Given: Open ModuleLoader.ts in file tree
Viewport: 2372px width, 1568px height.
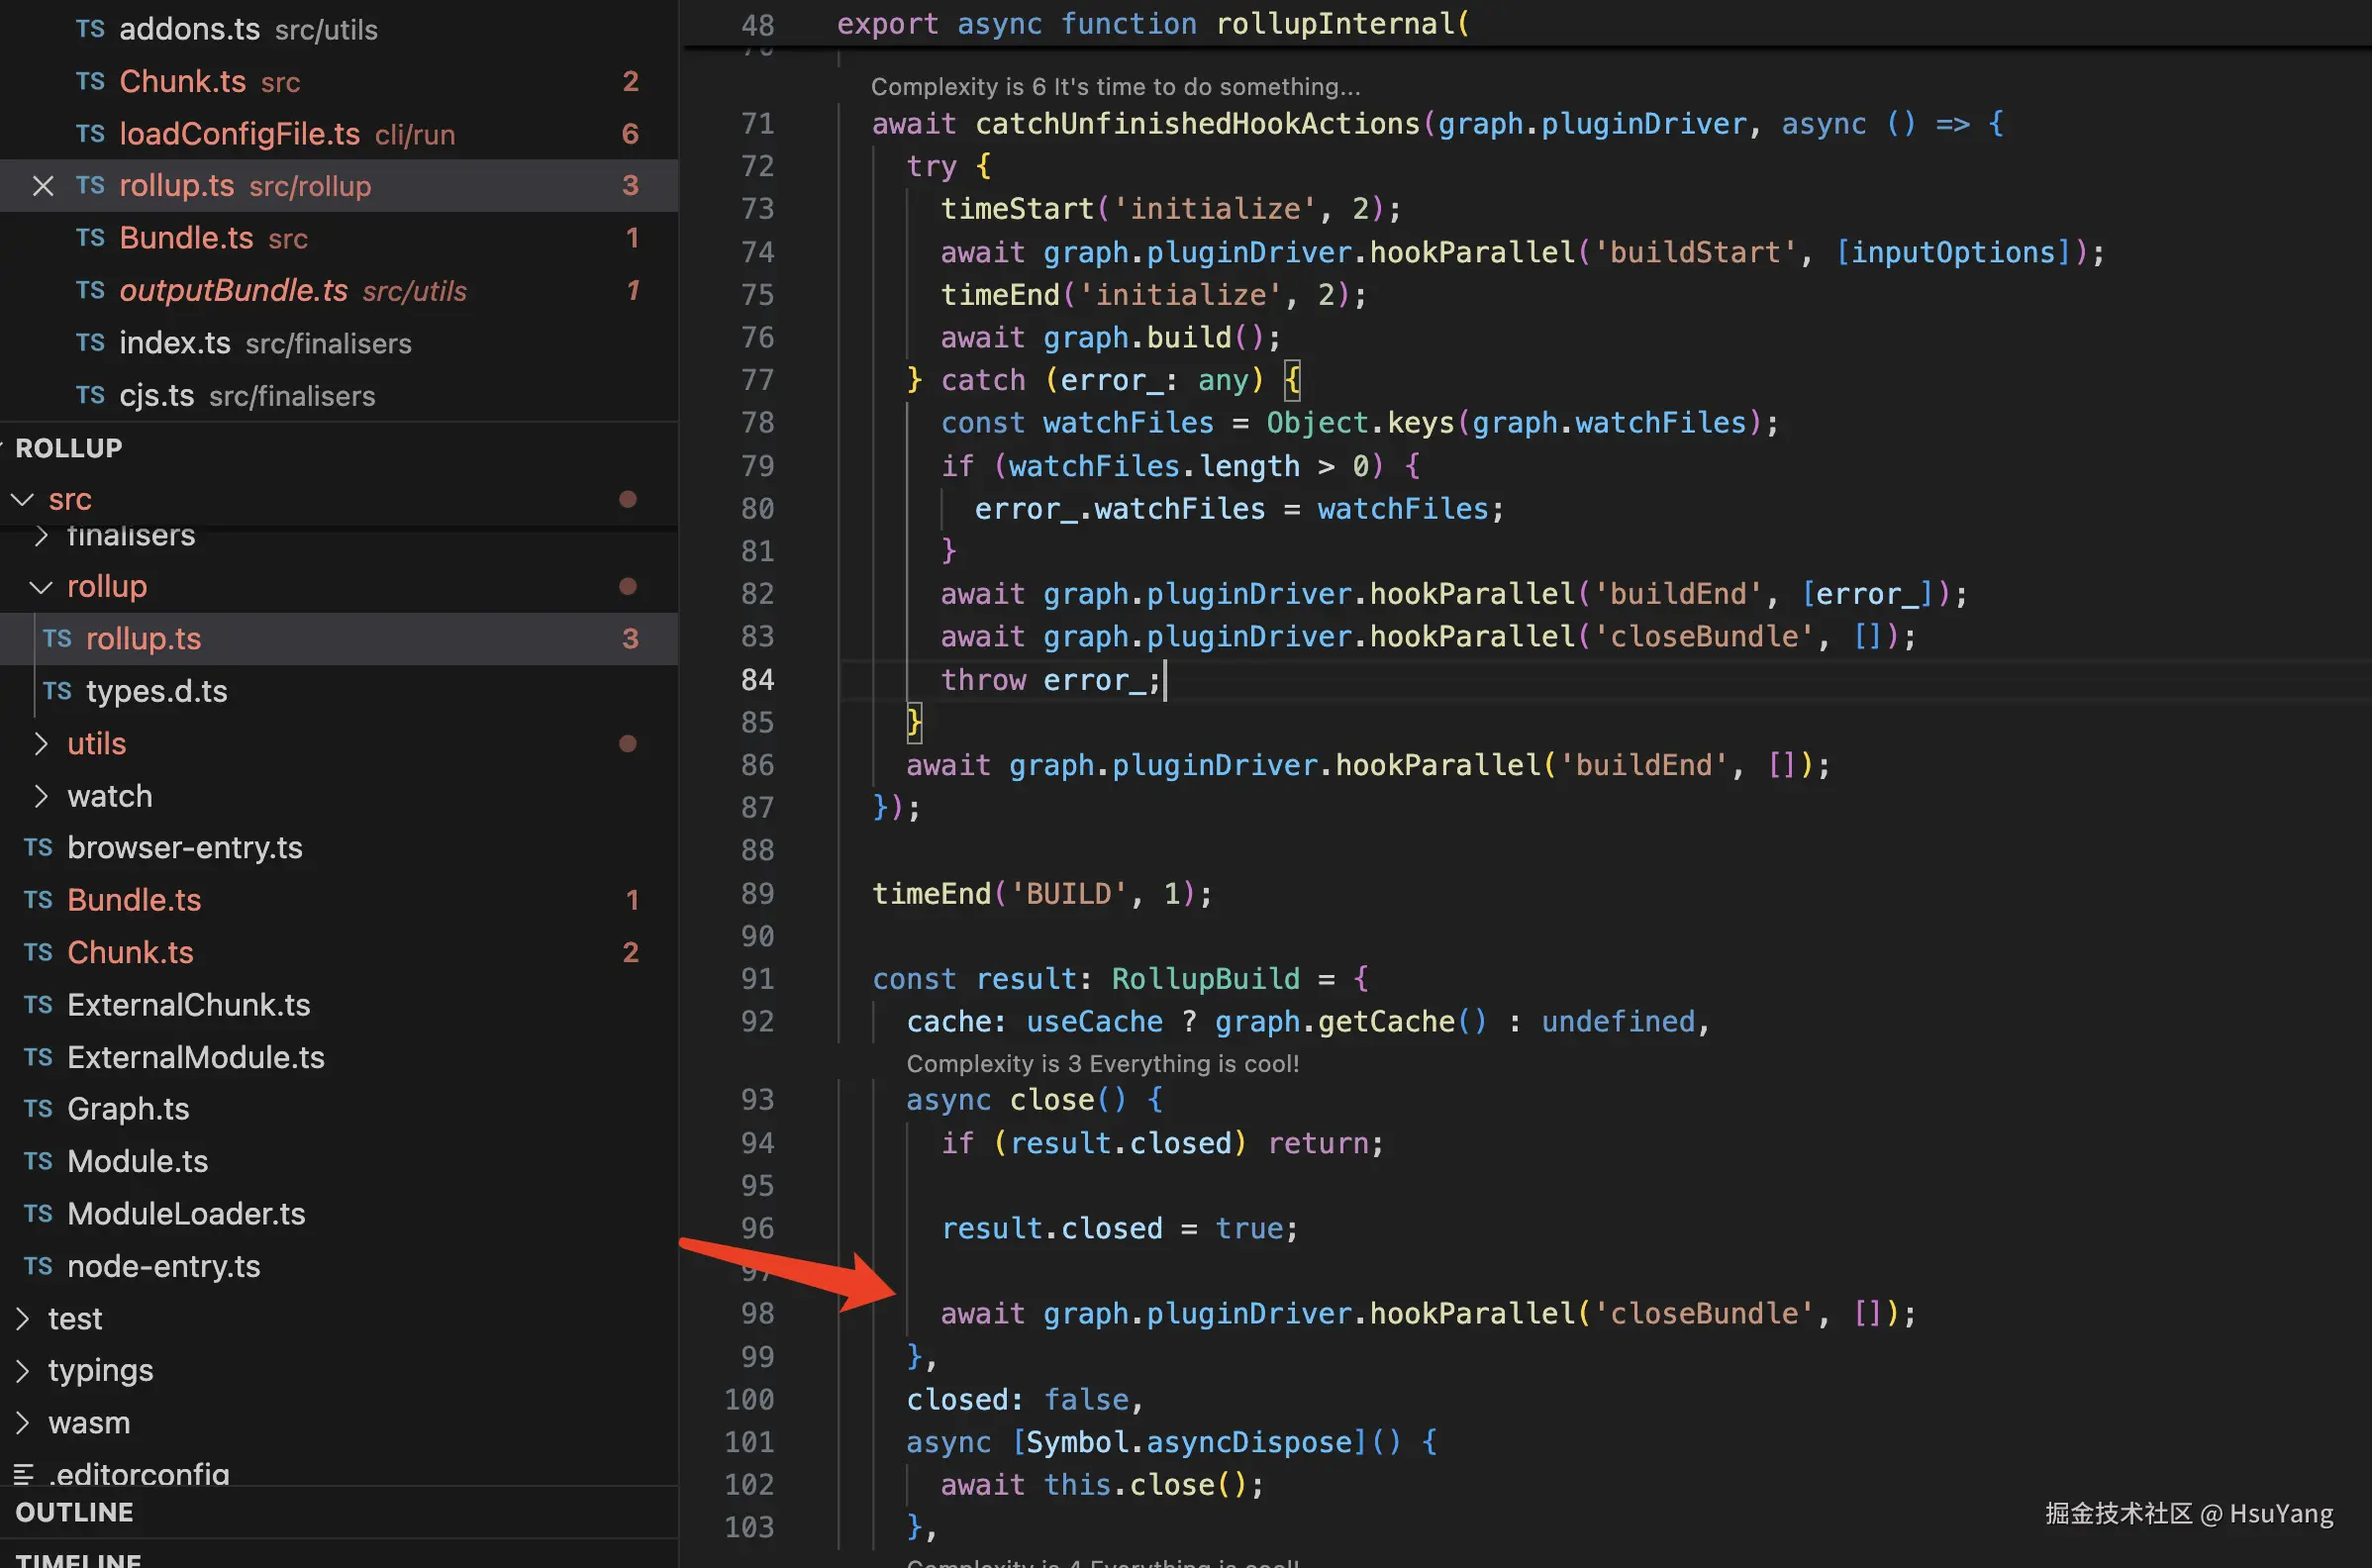Looking at the screenshot, I should point(186,1214).
